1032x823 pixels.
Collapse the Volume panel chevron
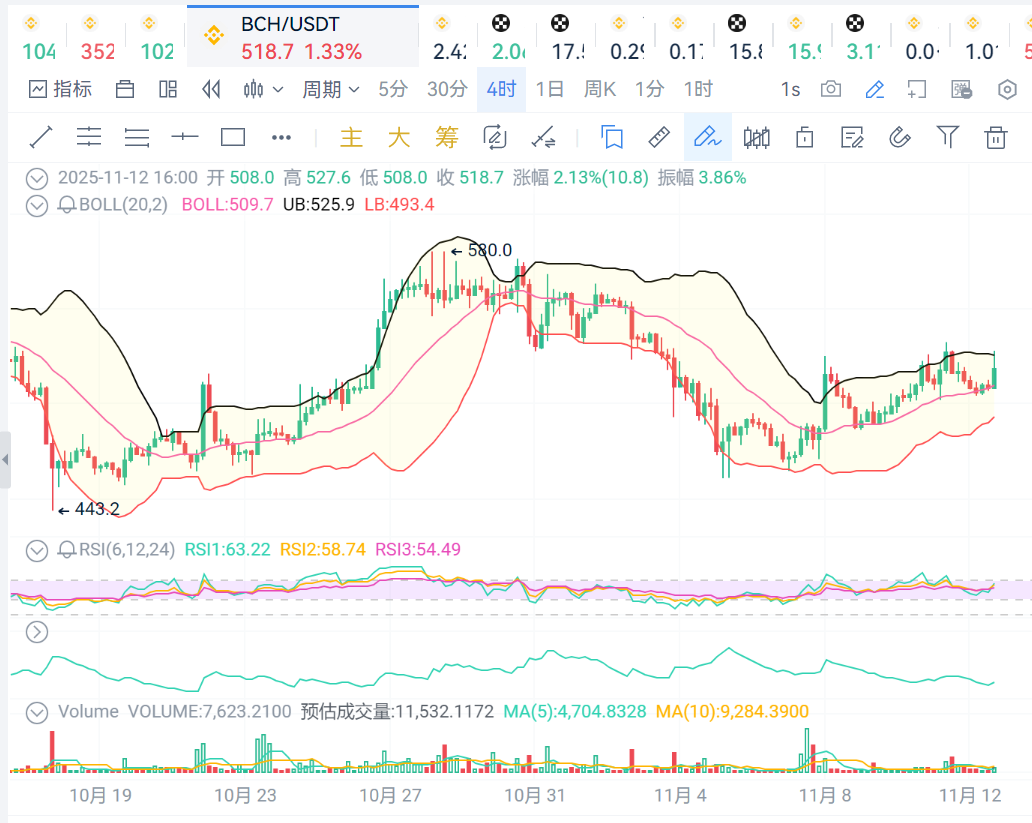click(x=37, y=712)
